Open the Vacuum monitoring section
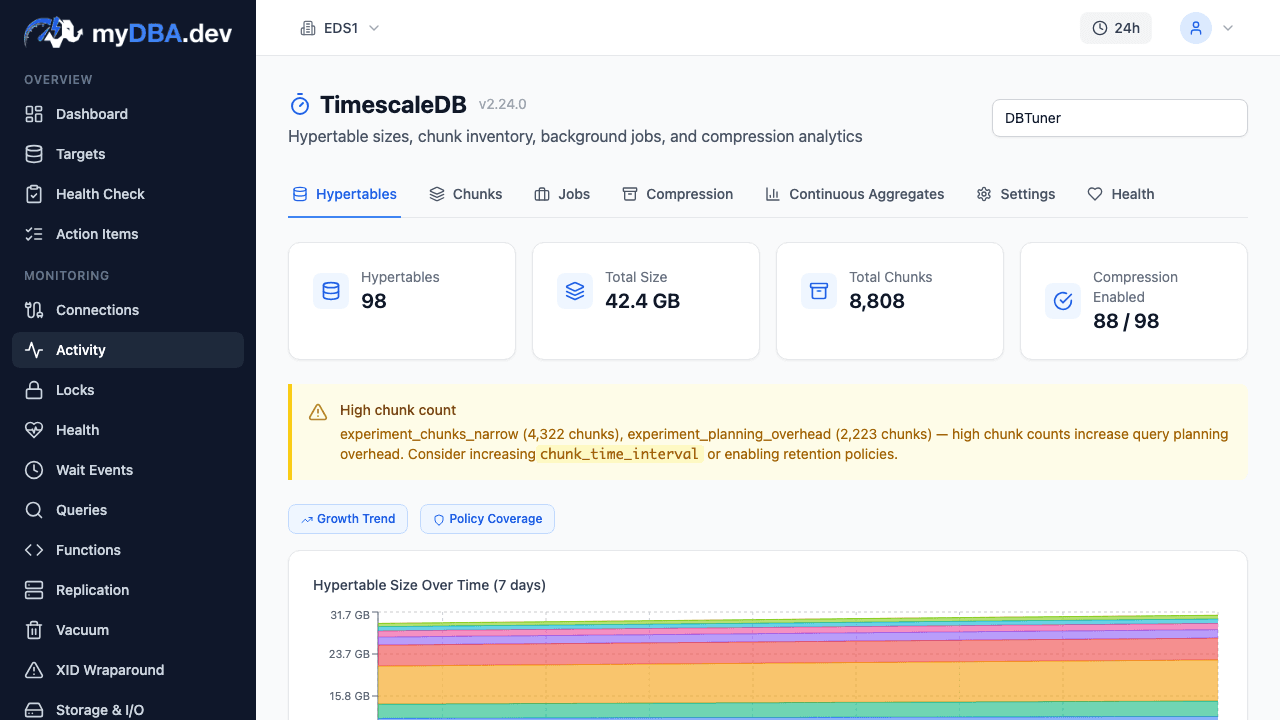Viewport: 1280px width, 720px height. click(82, 630)
